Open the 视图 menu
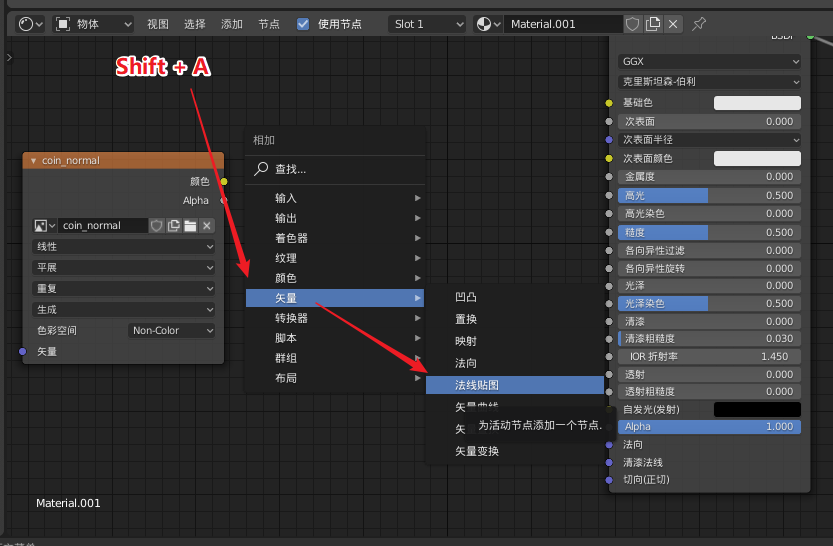The height and width of the screenshot is (546, 833). click(158, 24)
